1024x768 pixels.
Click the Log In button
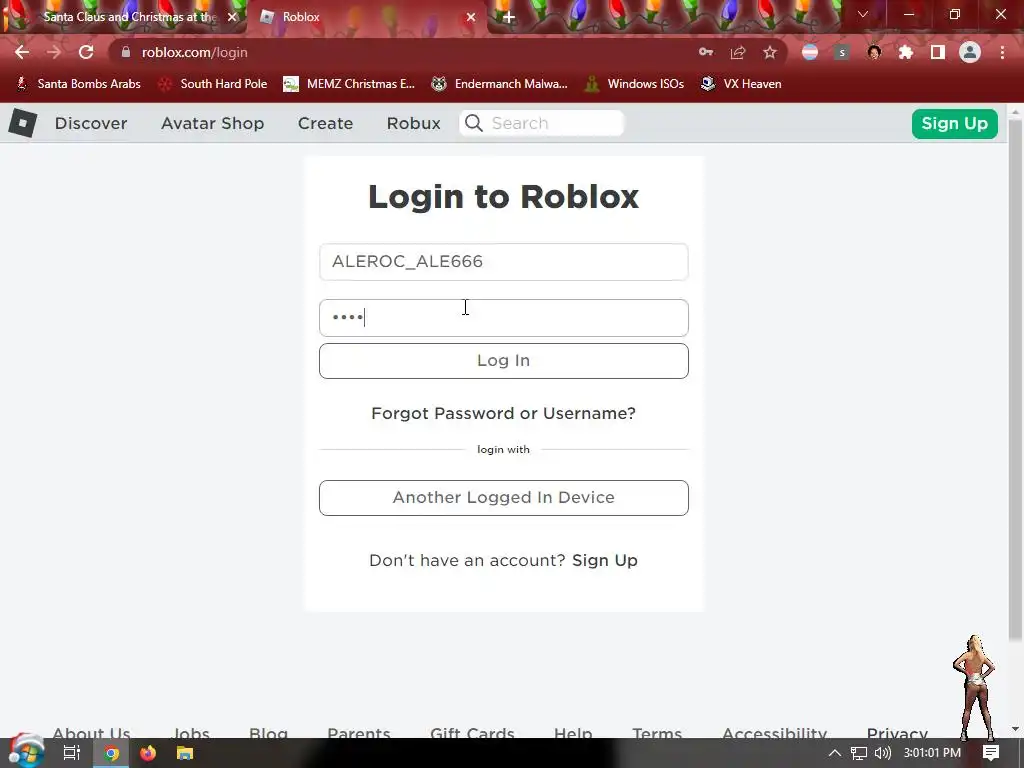pyautogui.click(x=504, y=360)
